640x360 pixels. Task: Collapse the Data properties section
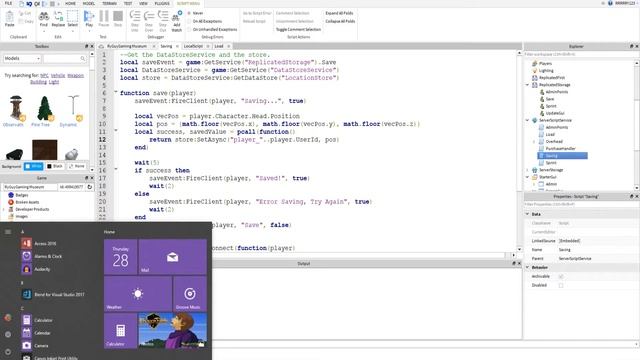[x=527, y=214]
